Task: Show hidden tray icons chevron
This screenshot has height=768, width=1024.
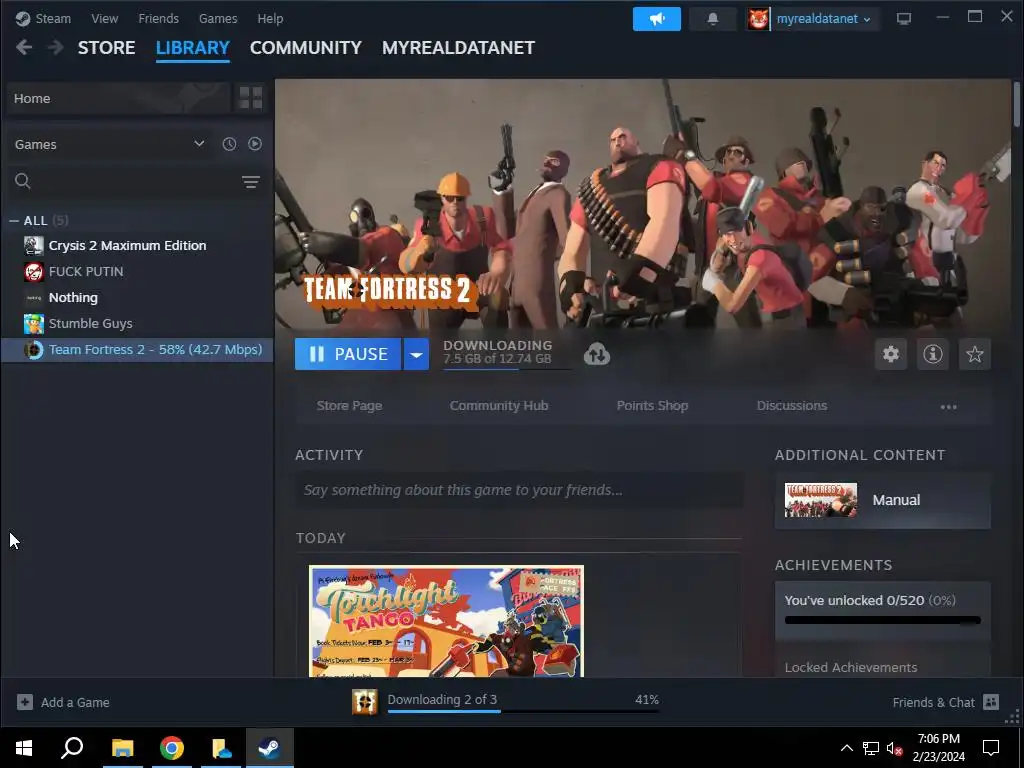Action: 846,748
